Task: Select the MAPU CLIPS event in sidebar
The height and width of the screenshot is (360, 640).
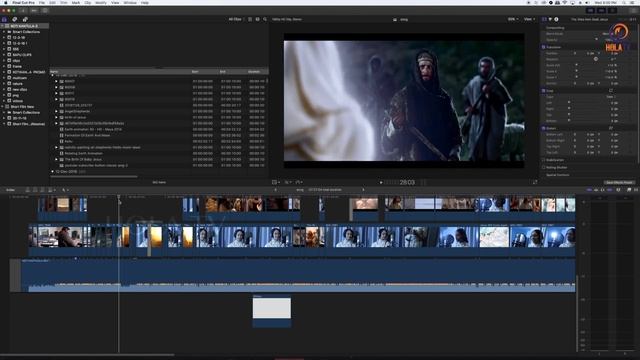Action: click(22, 54)
